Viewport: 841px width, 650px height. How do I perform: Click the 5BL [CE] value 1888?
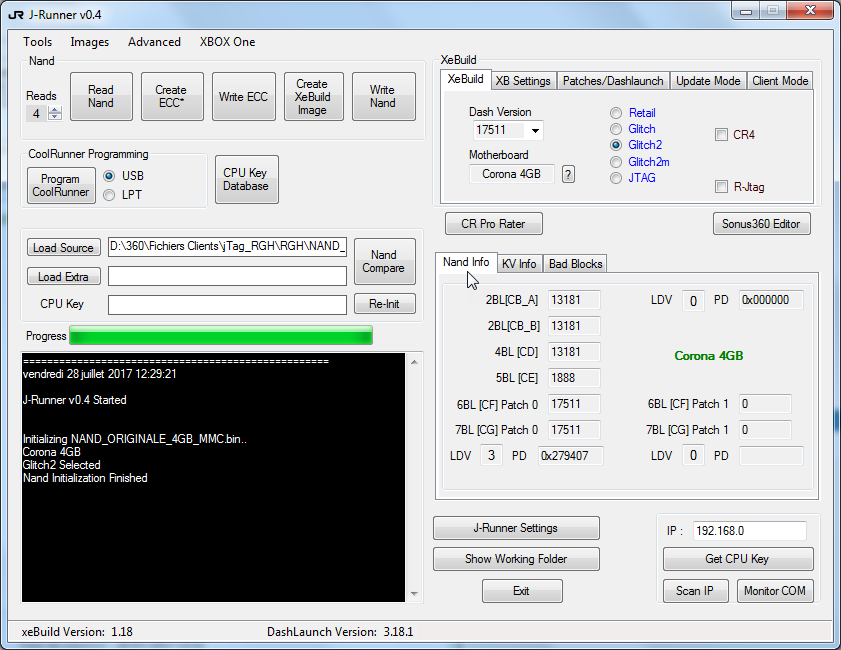pyautogui.click(x=574, y=378)
